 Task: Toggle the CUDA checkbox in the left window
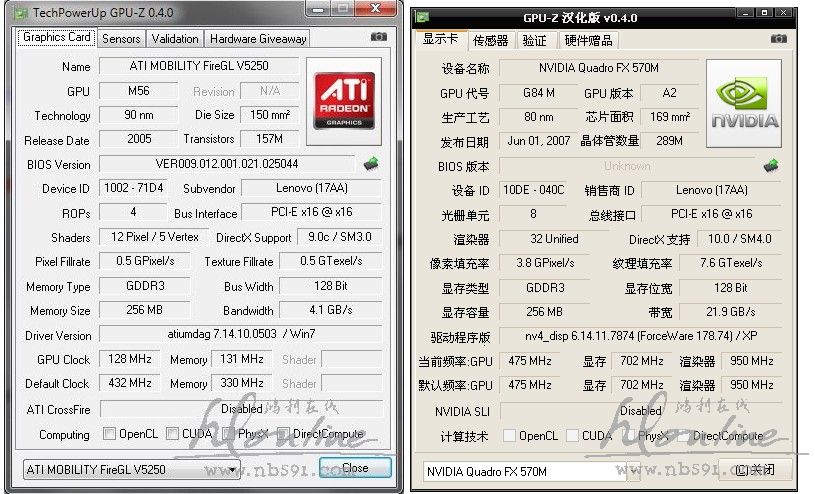[x=173, y=434]
